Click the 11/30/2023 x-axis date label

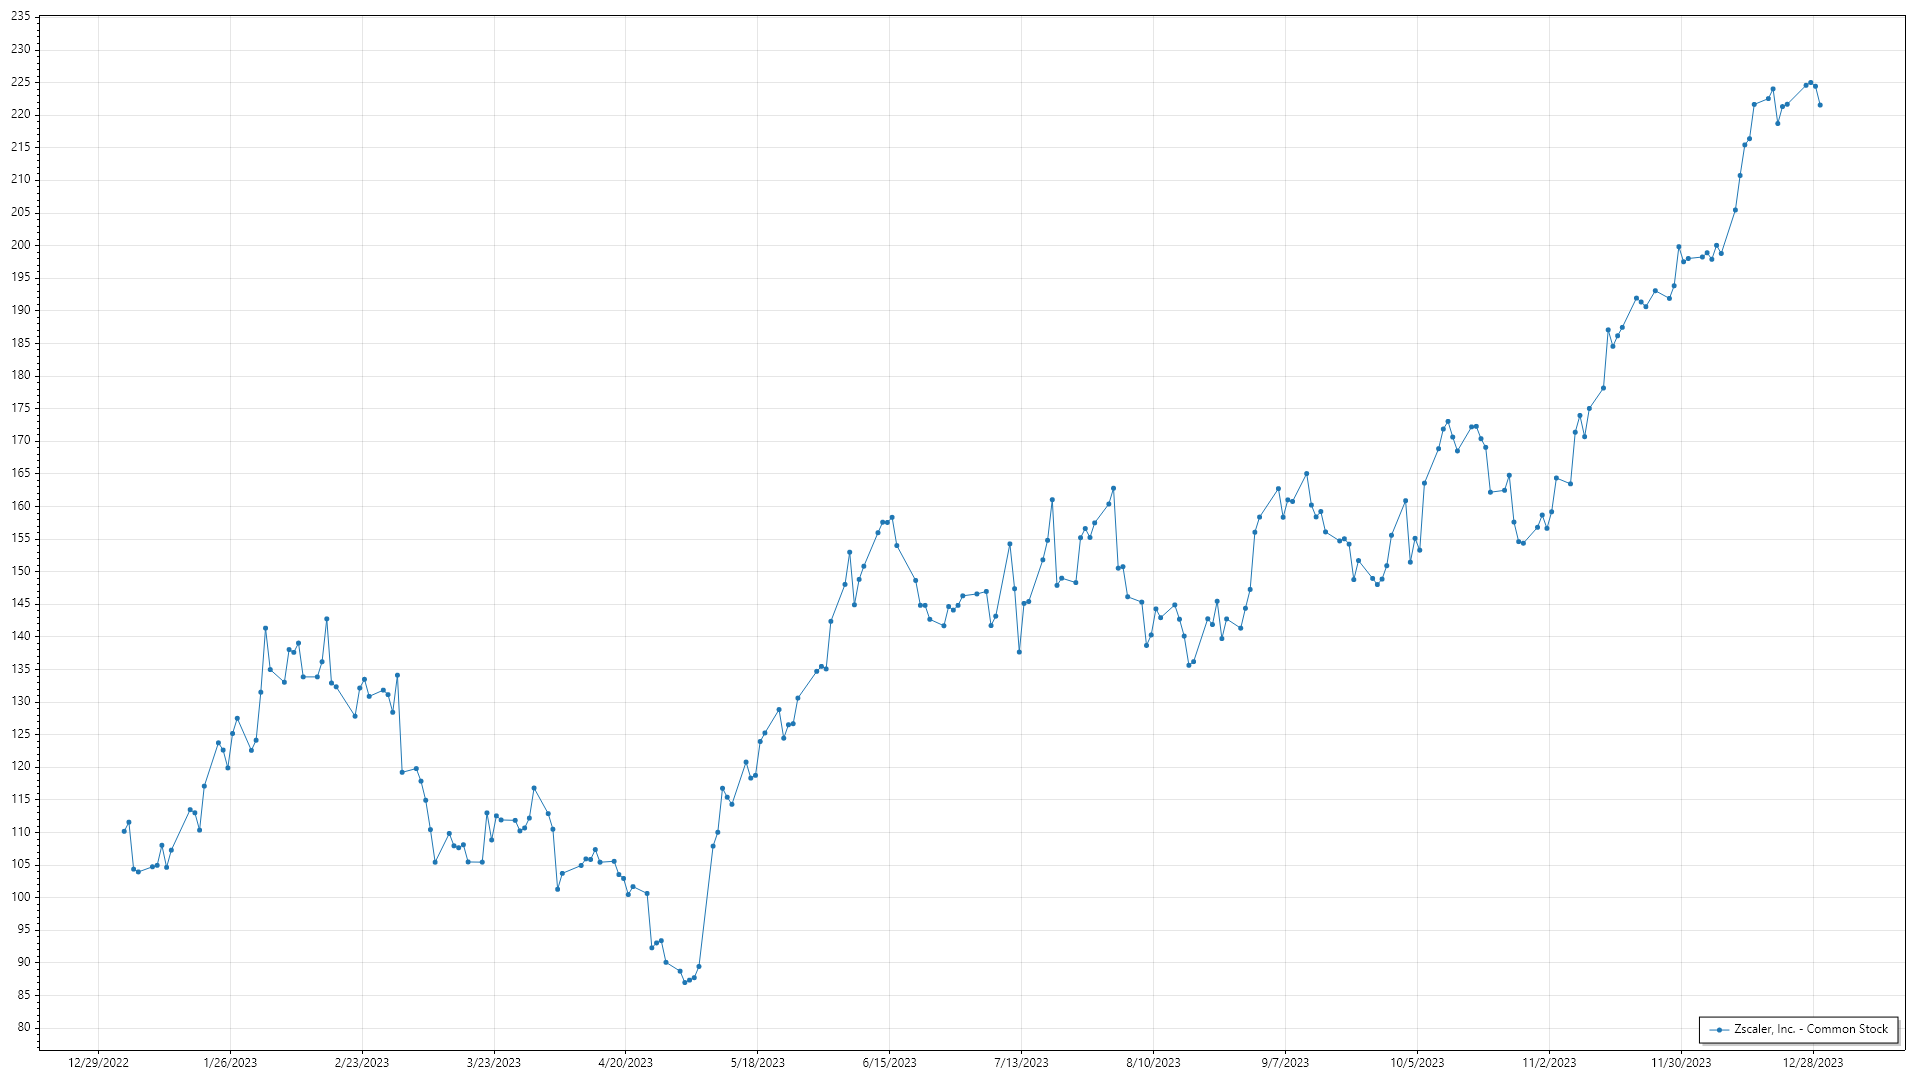click(x=1680, y=1063)
